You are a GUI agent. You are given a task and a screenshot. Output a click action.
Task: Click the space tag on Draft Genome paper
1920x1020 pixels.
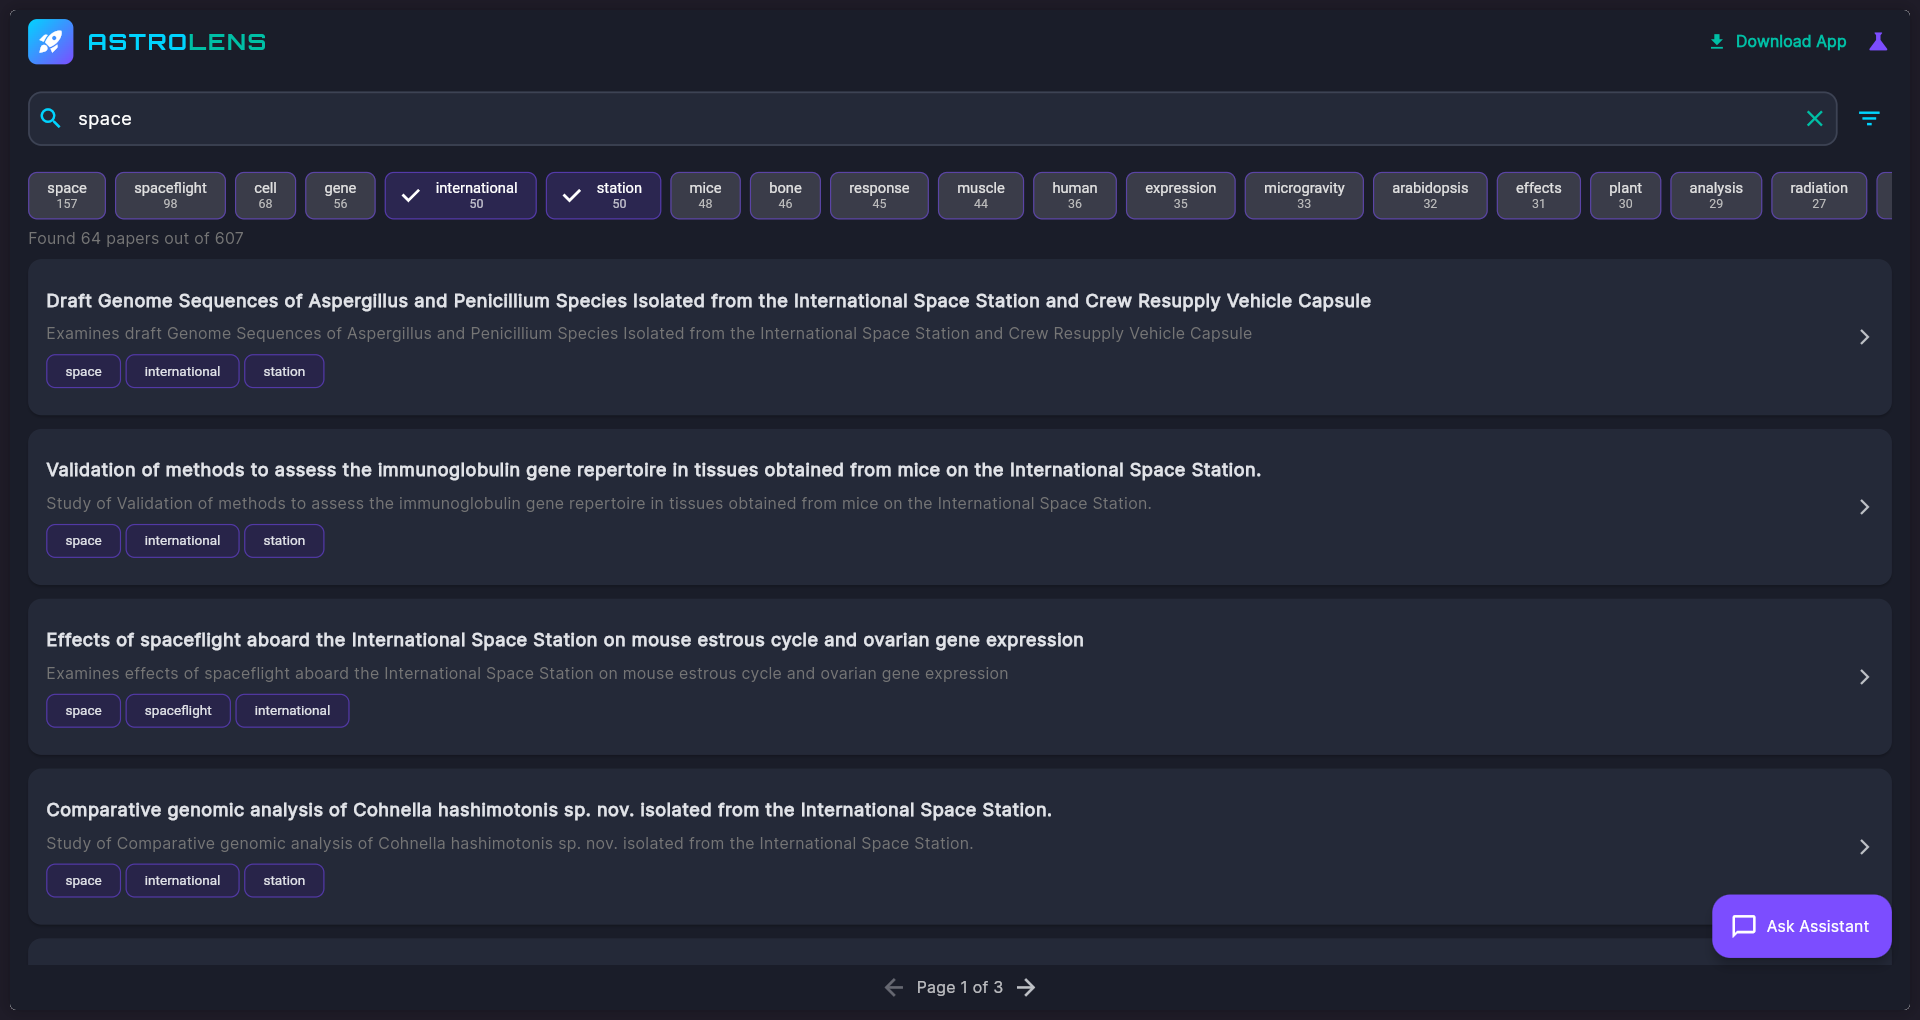(x=83, y=371)
